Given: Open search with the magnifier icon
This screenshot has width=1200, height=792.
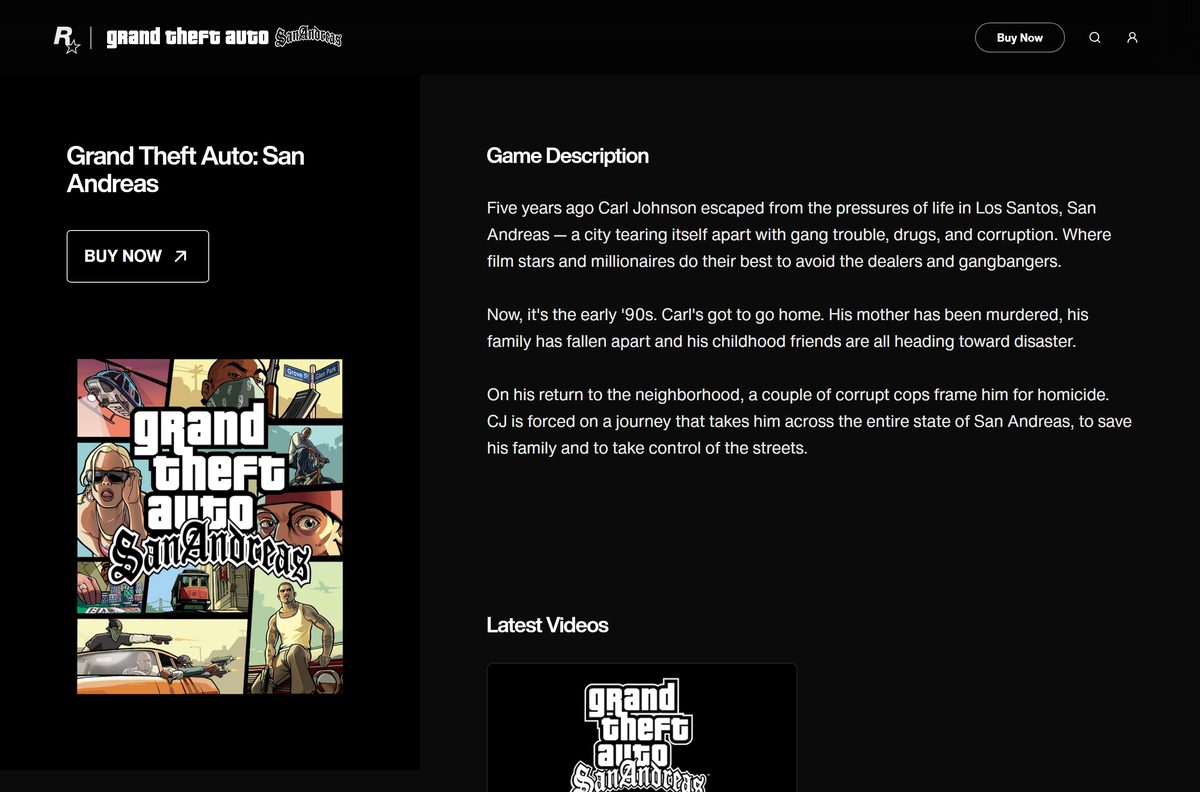Looking at the screenshot, I should [x=1095, y=38].
